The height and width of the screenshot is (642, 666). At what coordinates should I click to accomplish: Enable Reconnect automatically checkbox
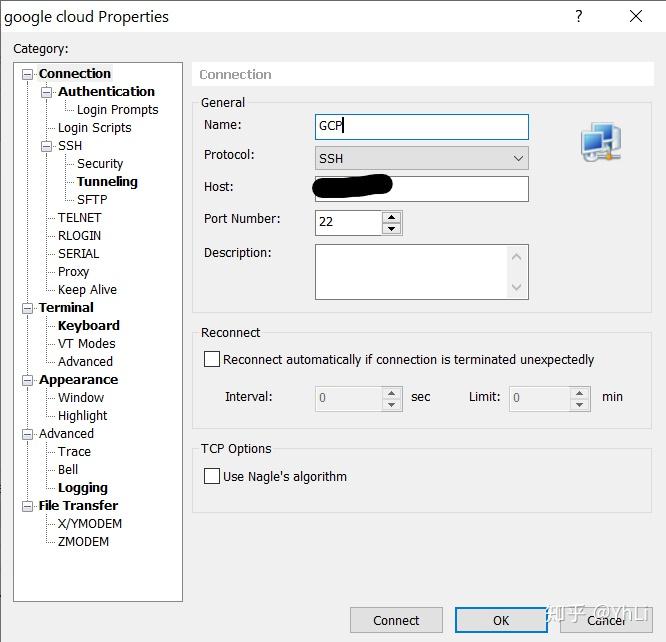(212, 359)
